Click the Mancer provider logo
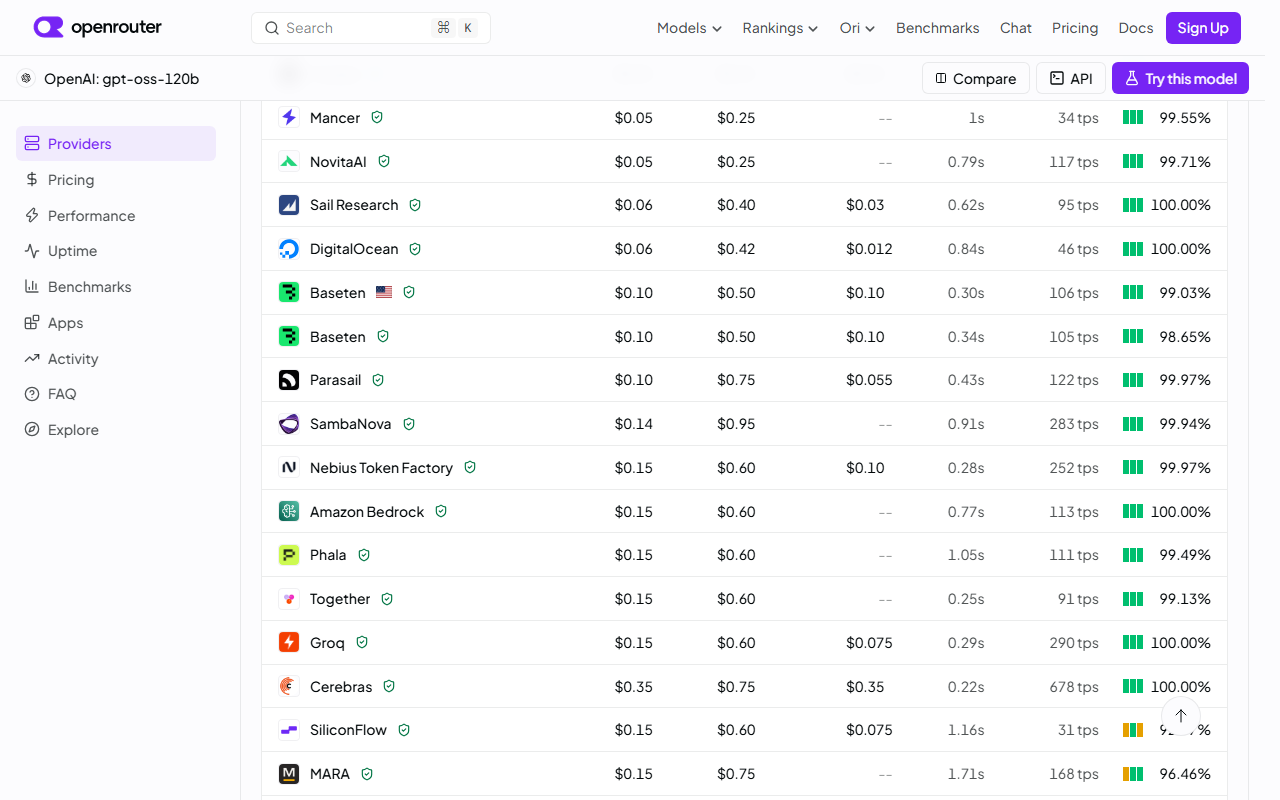1280x800 pixels. click(289, 117)
